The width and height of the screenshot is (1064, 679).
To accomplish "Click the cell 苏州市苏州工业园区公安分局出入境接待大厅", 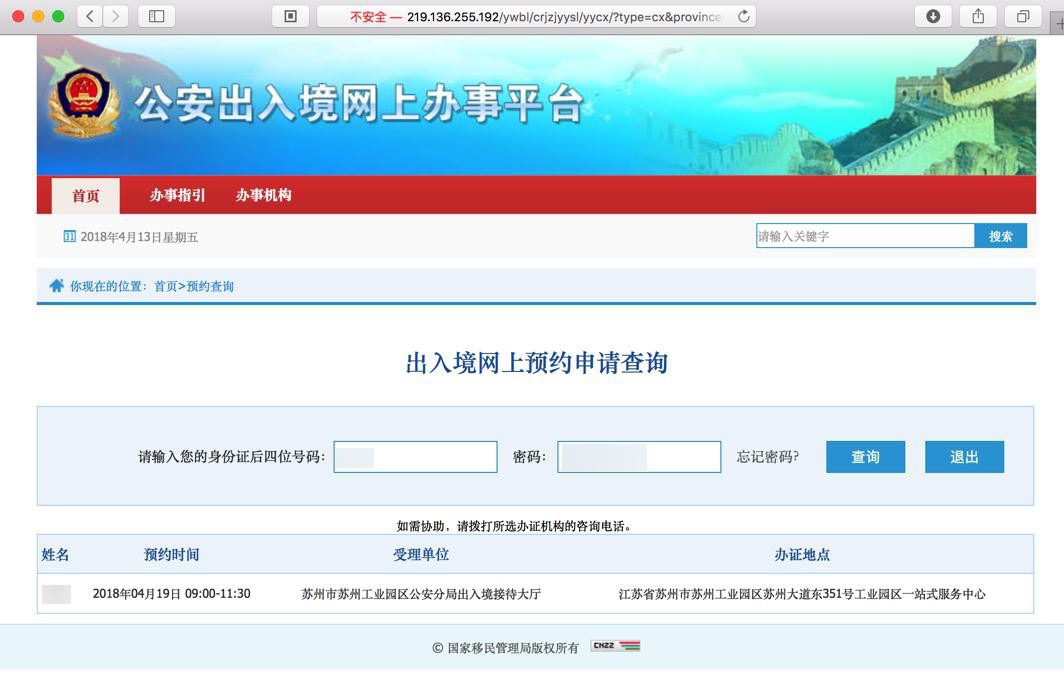I will click(421, 594).
